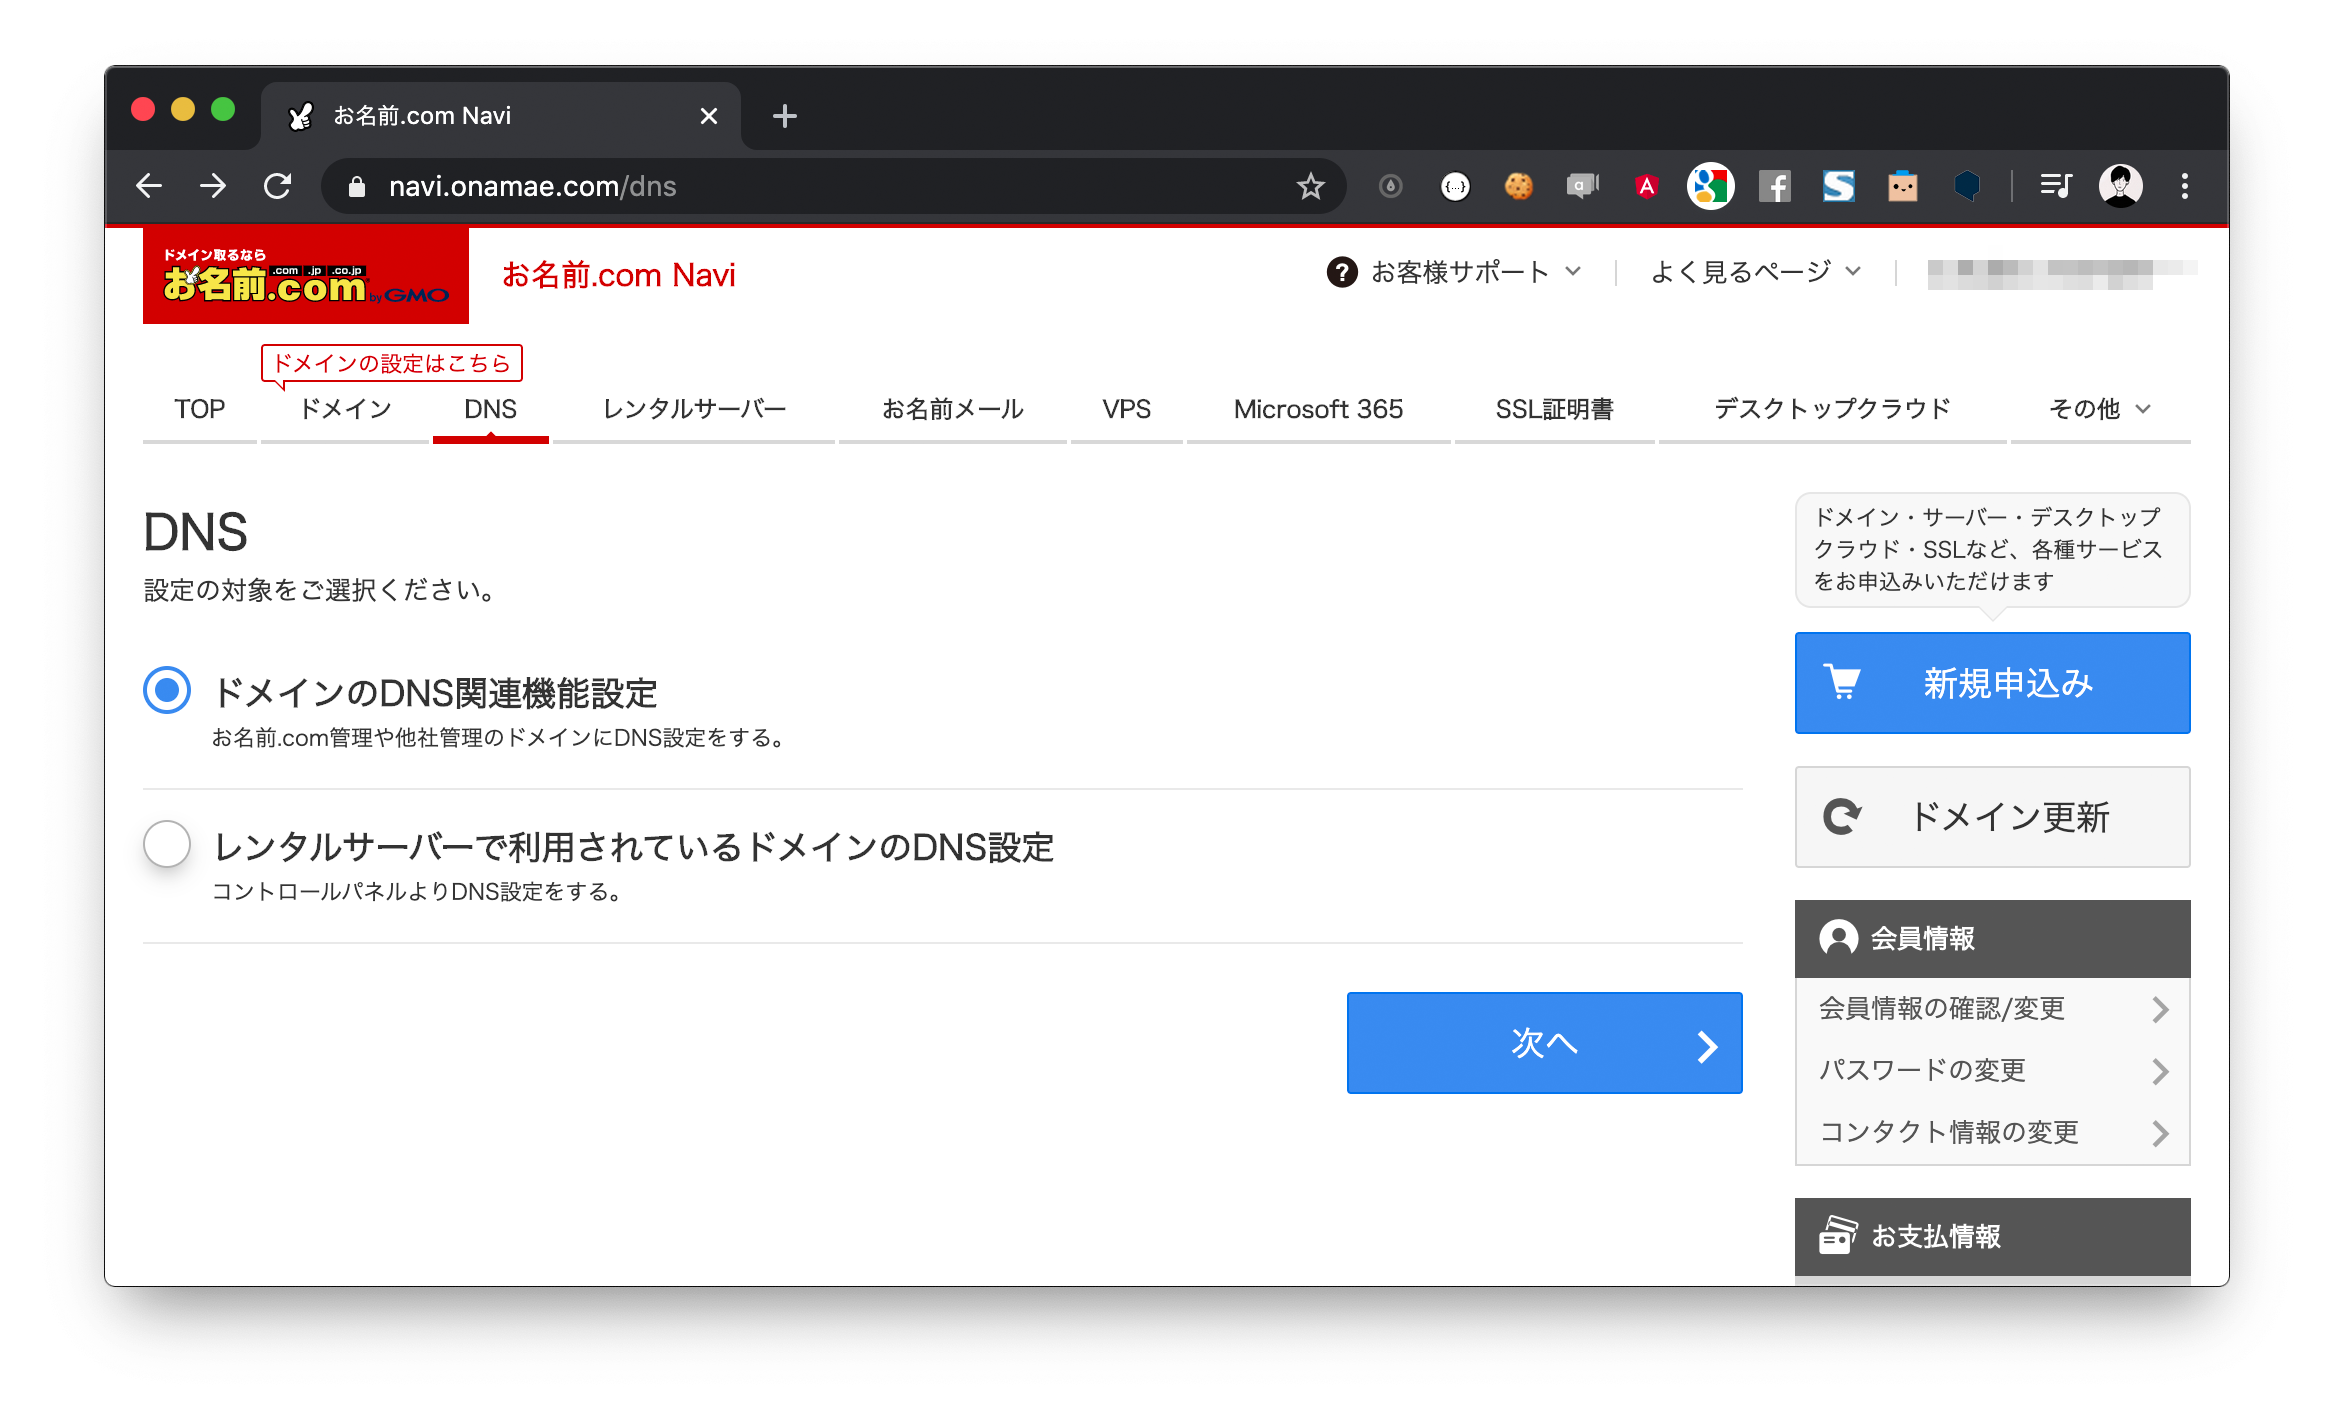This screenshot has height=1424, width=2334.
Task: Click the 会員情報 section header
Action: click(1992, 938)
